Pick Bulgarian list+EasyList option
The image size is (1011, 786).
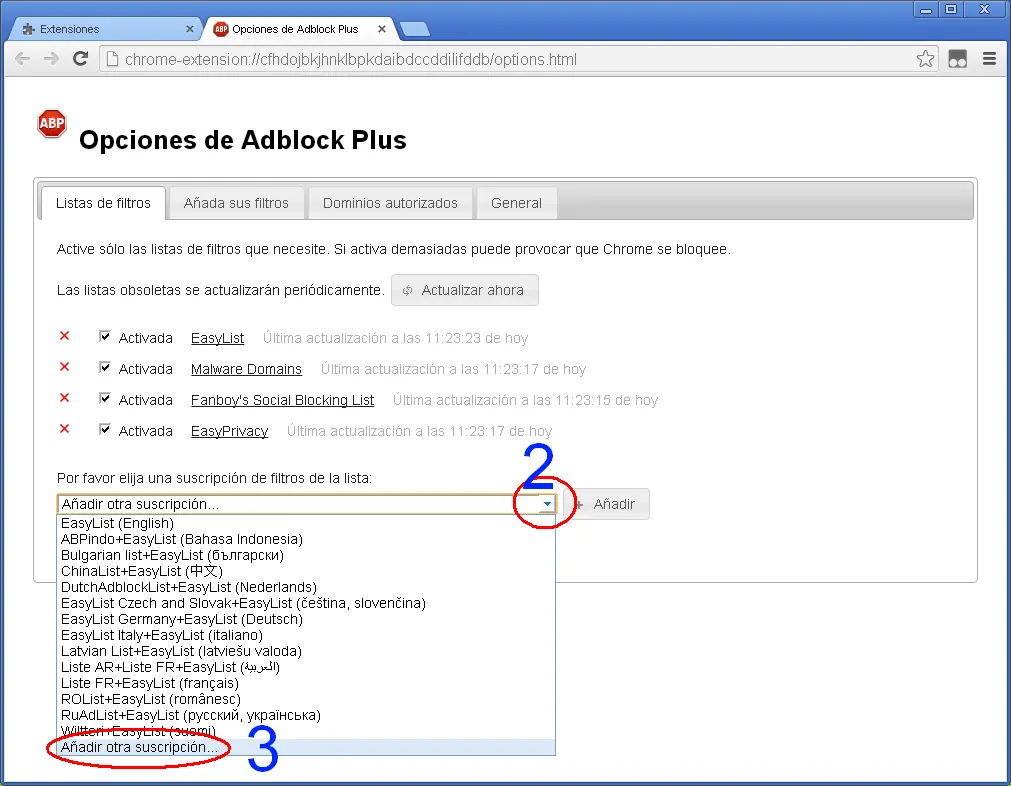306,555
